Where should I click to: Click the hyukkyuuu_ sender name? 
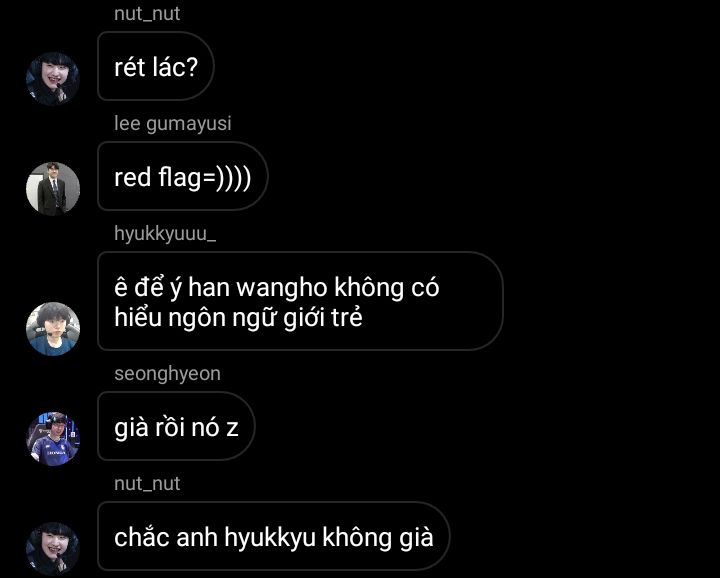[x=165, y=234]
